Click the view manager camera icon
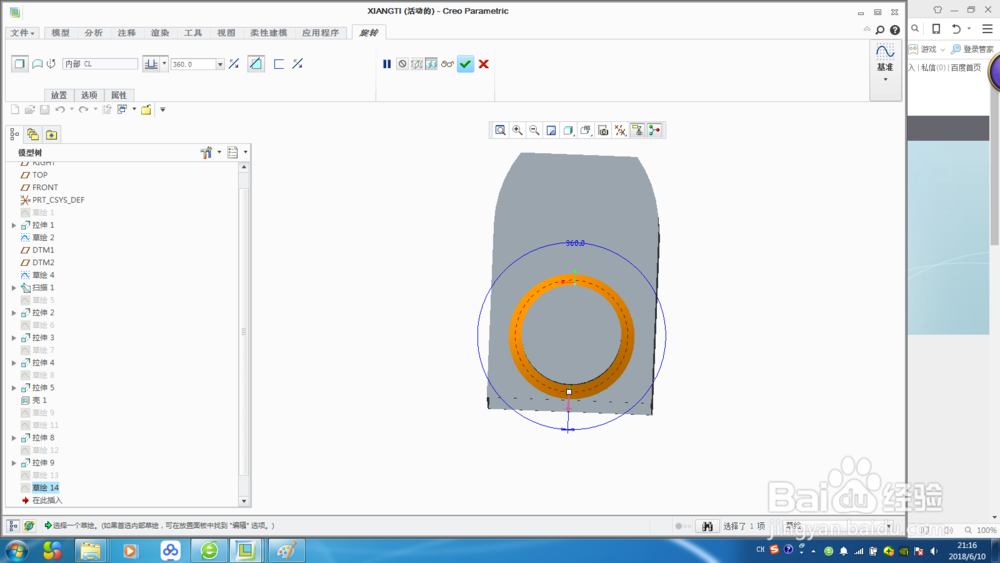This screenshot has height=563, width=1000. [x=603, y=131]
